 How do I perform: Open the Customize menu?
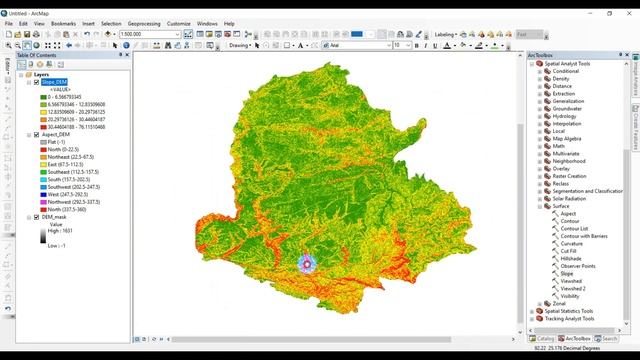[179, 24]
